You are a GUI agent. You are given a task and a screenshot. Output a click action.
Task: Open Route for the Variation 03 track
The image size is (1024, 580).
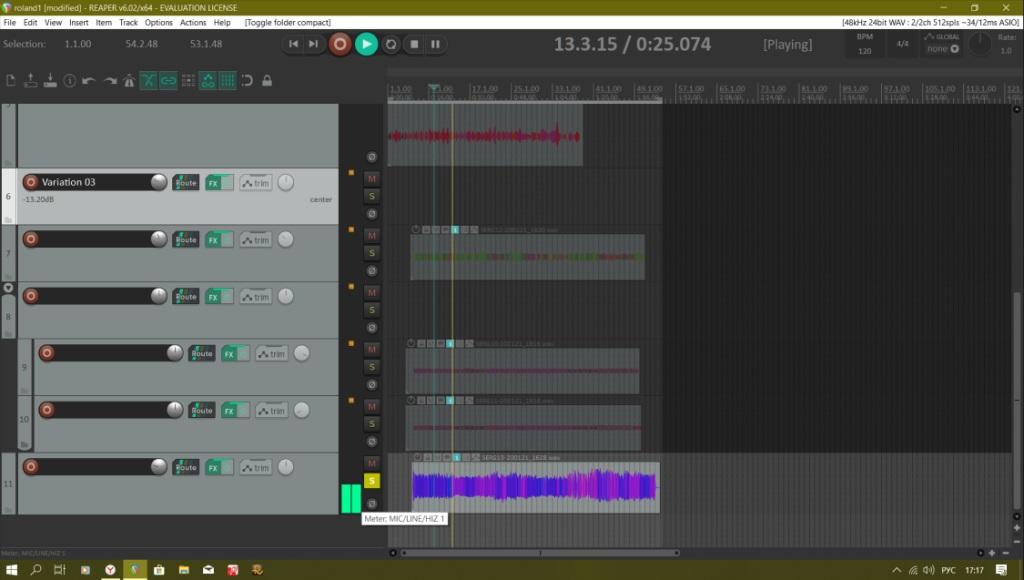pyautogui.click(x=186, y=183)
